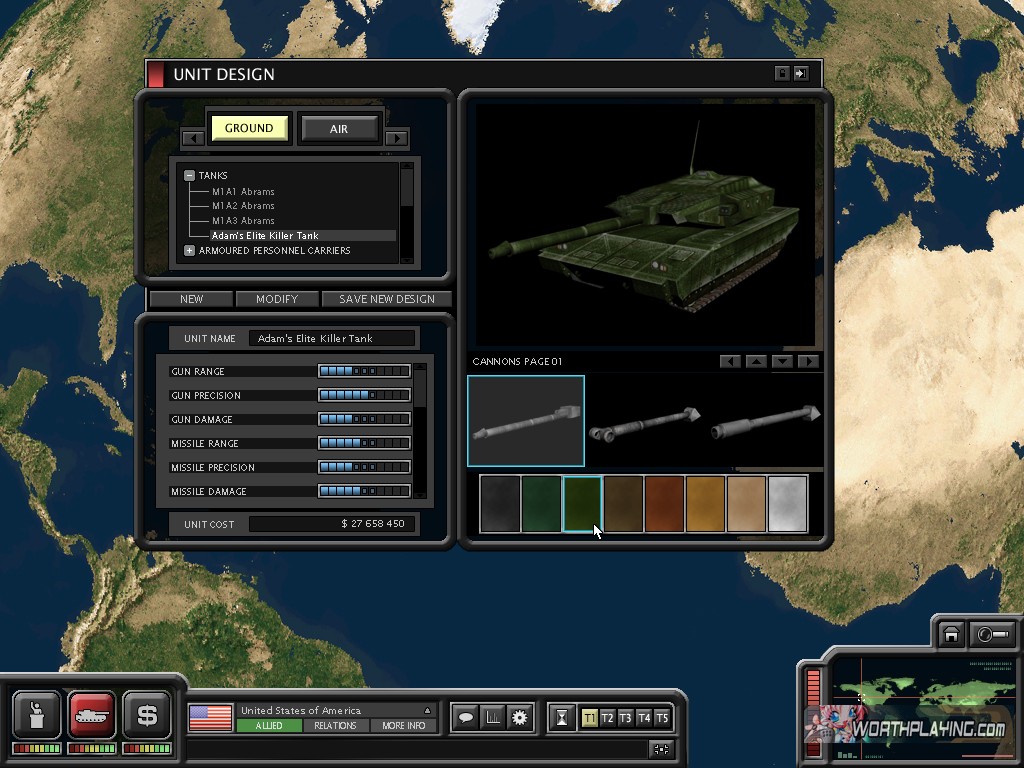Viewport: 1024px width, 768px height.
Task: Open the settings gear icon
Action: (x=519, y=717)
